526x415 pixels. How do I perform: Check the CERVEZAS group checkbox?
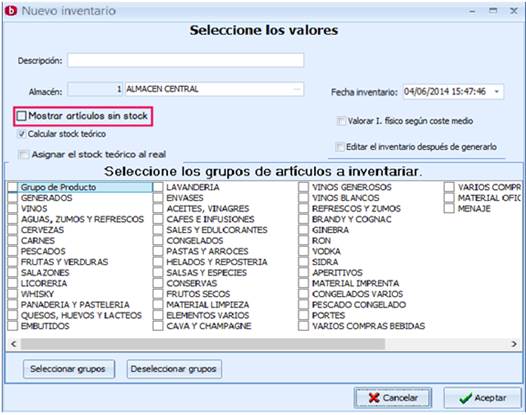click(x=12, y=230)
